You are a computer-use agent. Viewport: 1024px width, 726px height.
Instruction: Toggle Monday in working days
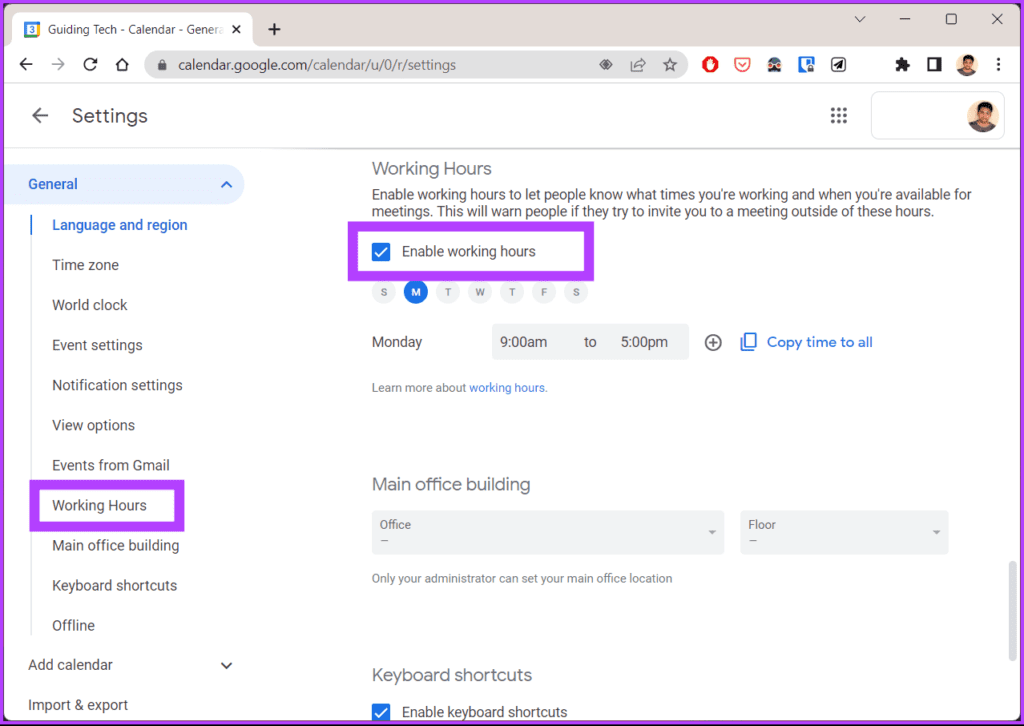pos(416,292)
